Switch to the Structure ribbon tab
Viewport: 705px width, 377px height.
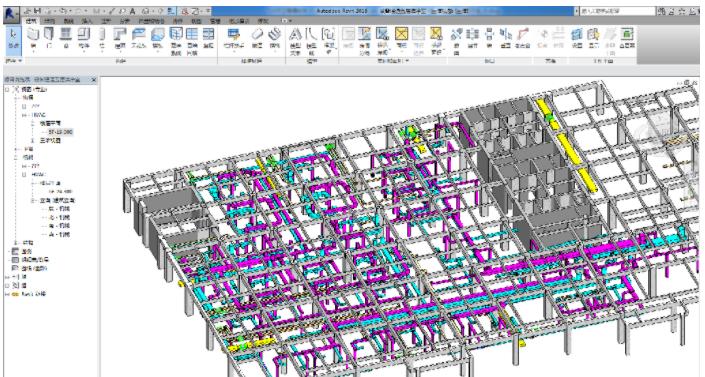click(x=49, y=21)
